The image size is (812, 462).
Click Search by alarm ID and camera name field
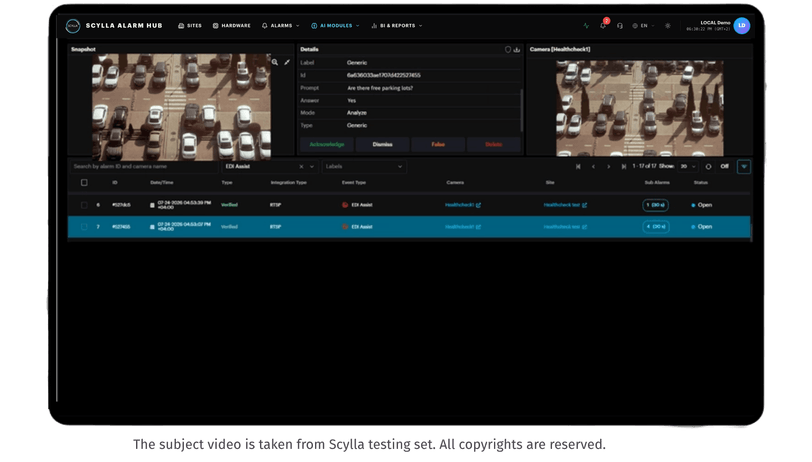click(x=143, y=166)
